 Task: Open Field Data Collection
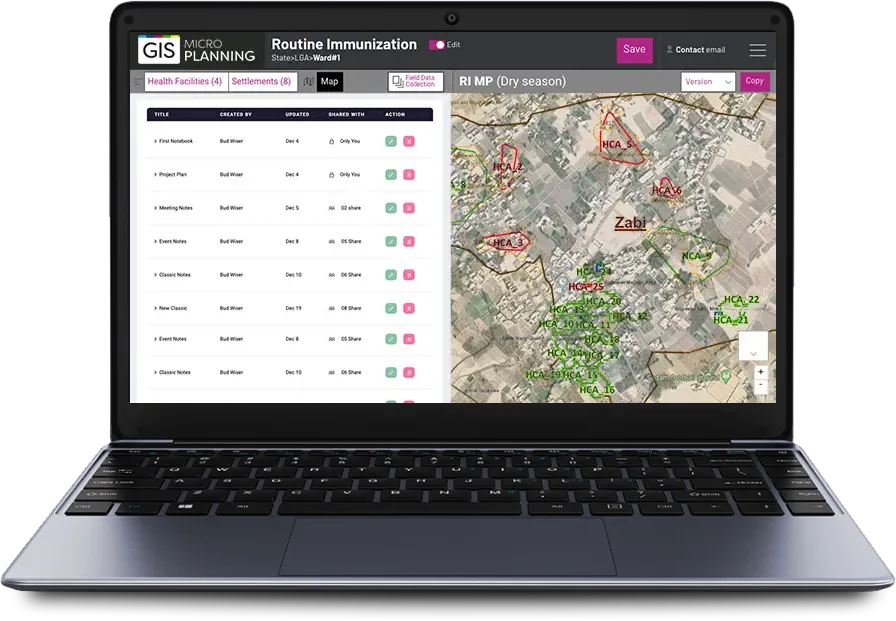(415, 82)
